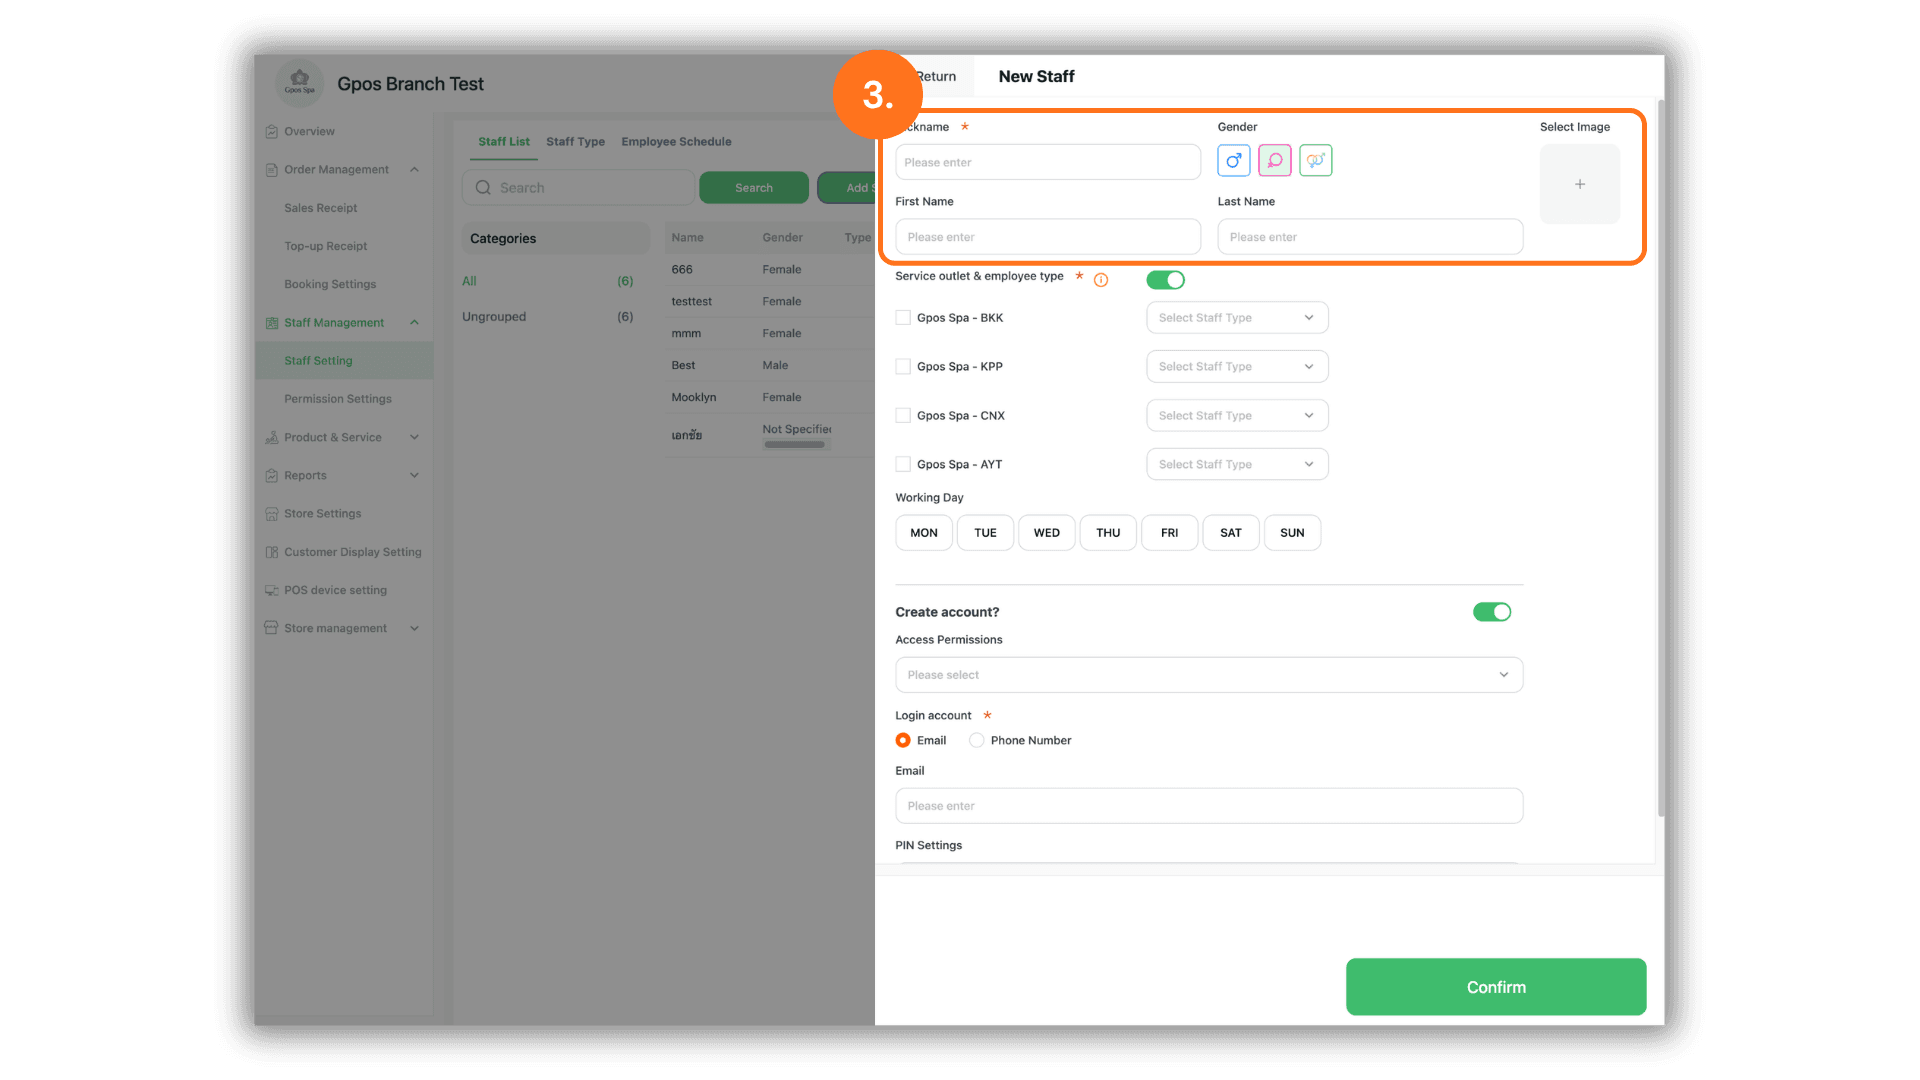The width and height of the screenshot is (1920, 1080).
Task: Click the green Confirm button
Action: (x=1496, y=987)
